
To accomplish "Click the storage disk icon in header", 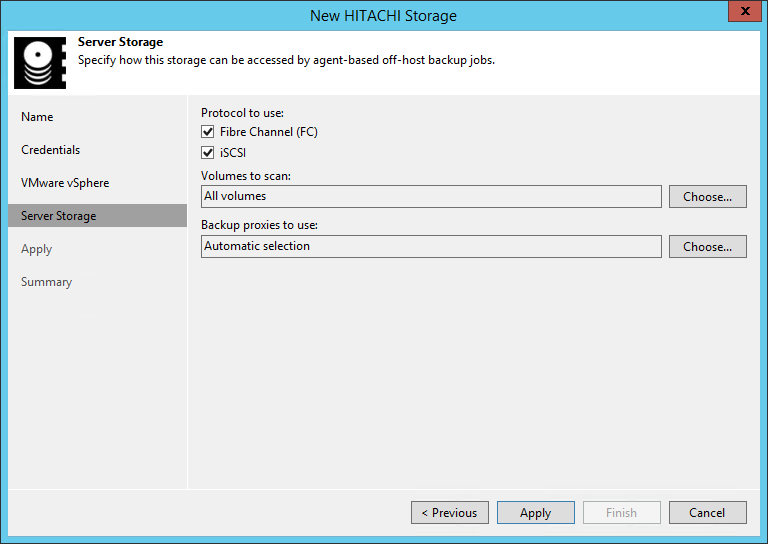I will [x=39, y=62].
